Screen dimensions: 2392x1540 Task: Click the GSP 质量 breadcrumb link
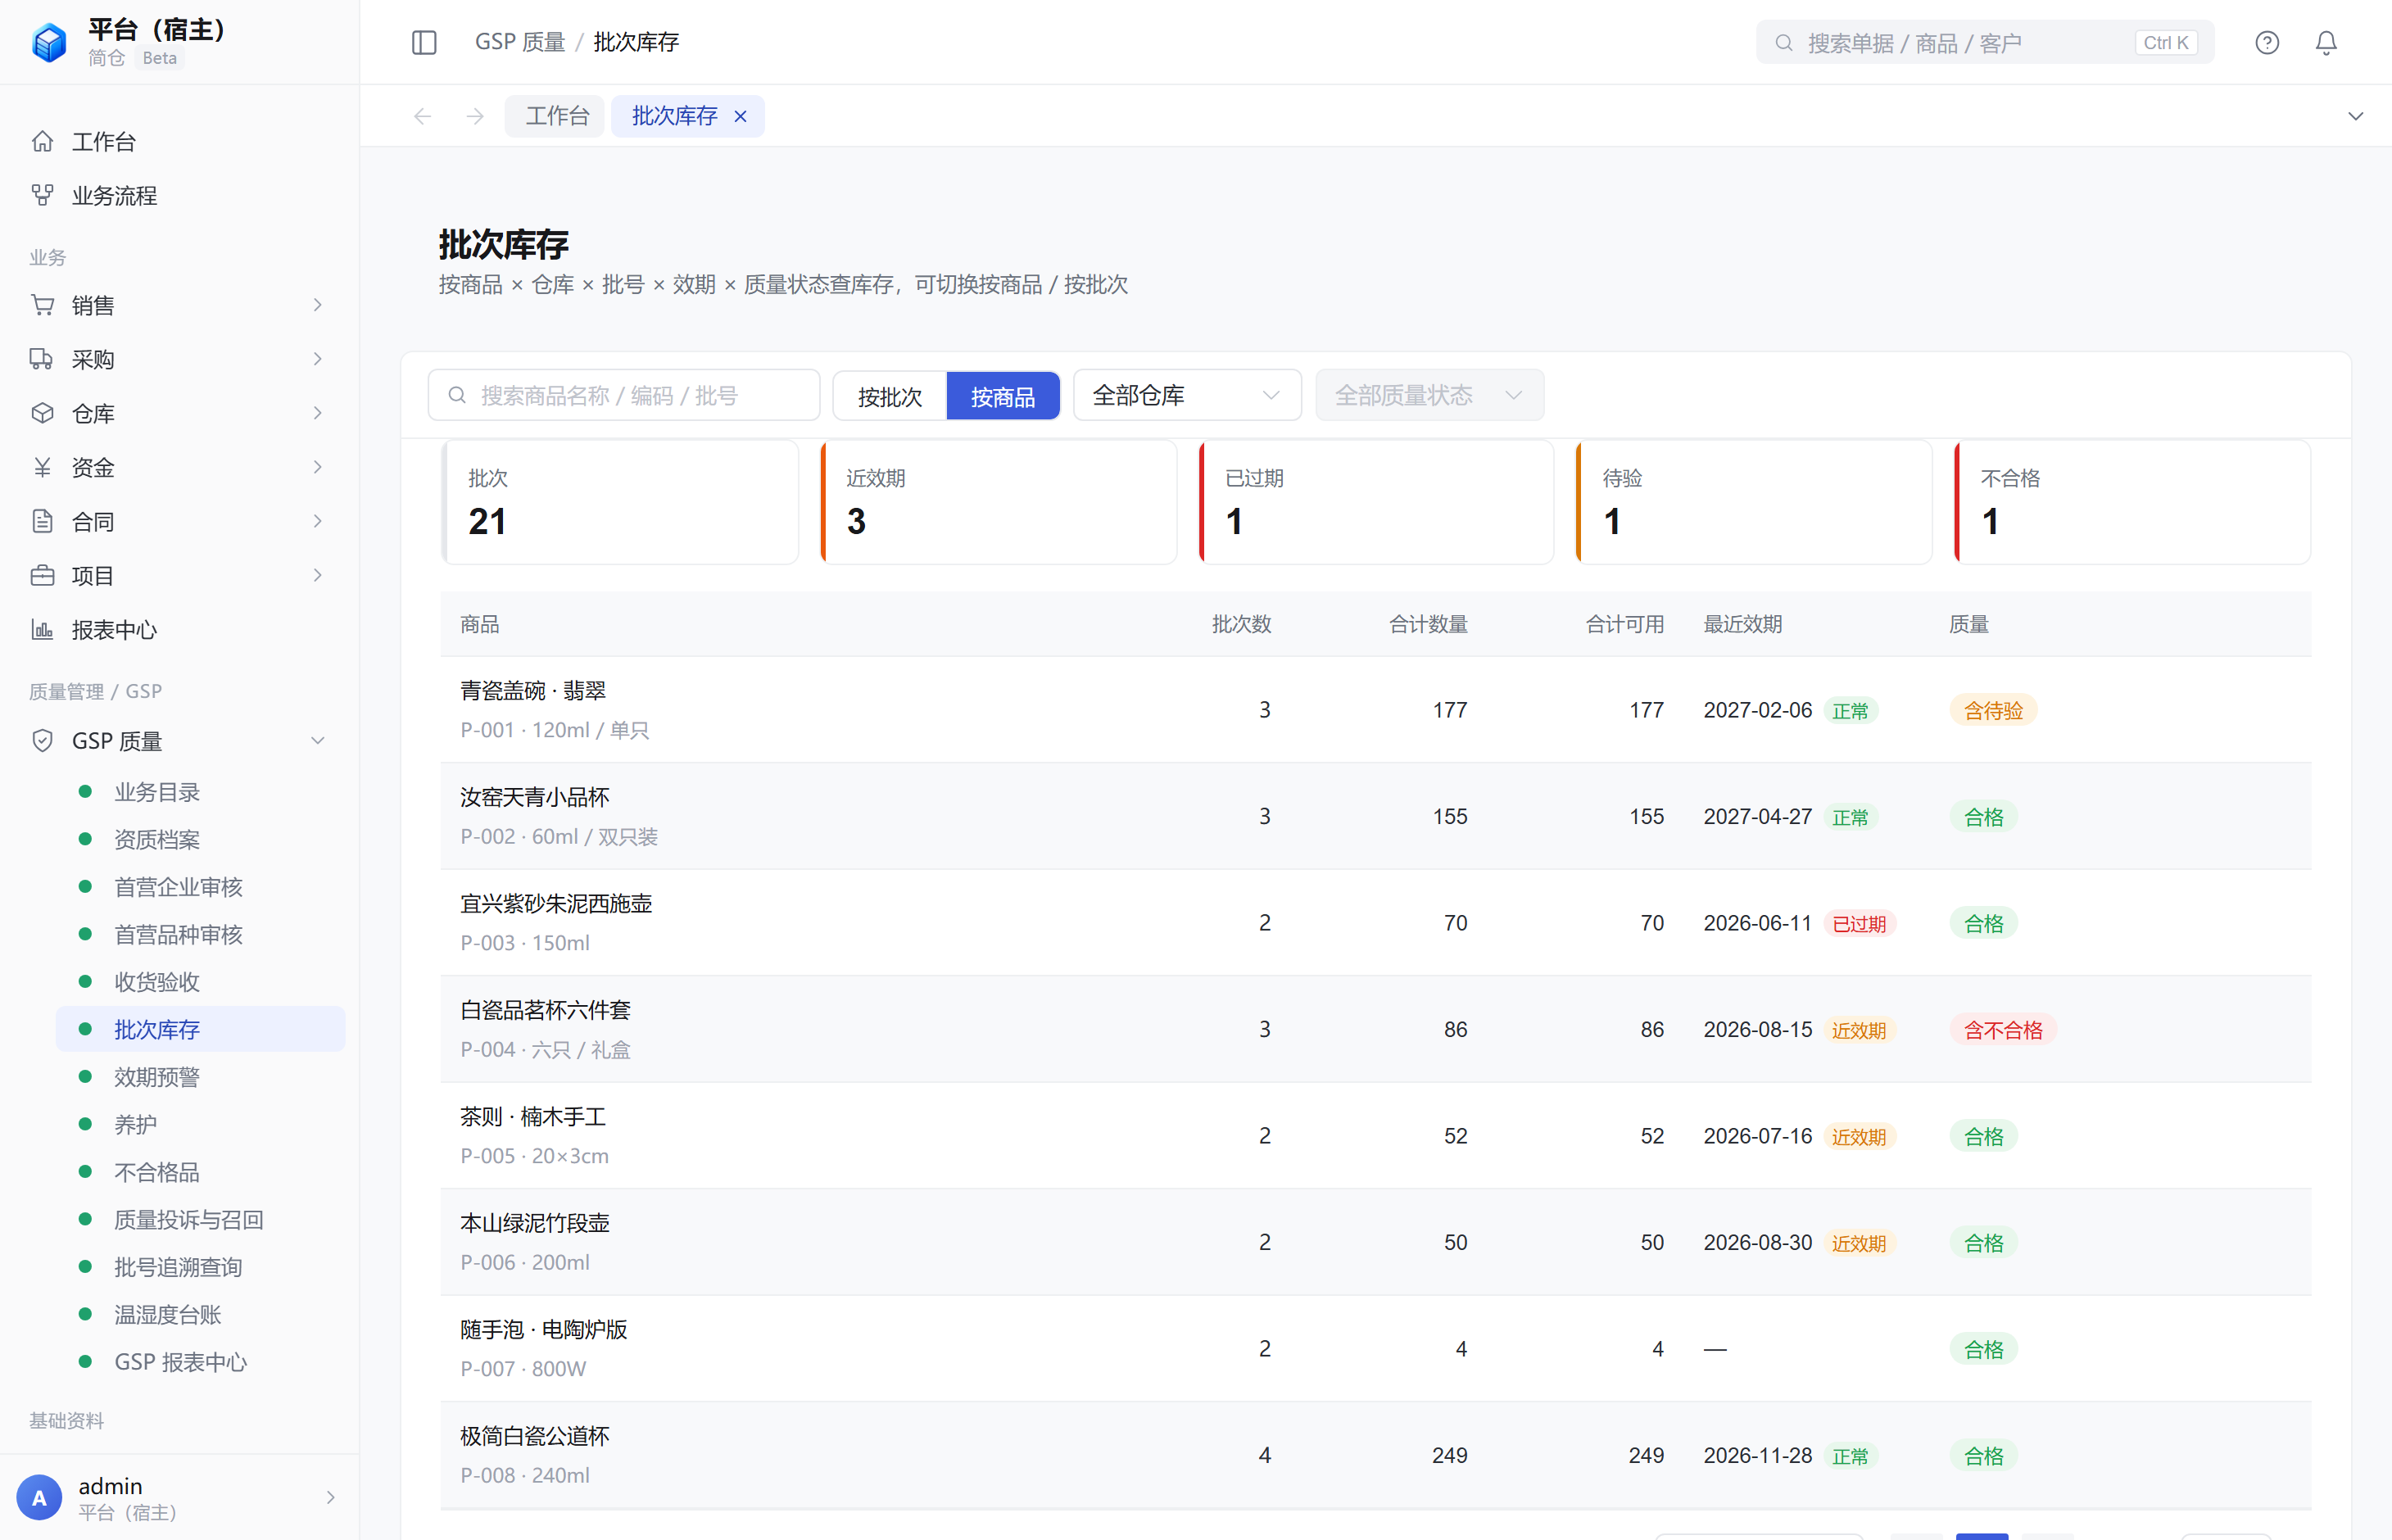(520, 42)
